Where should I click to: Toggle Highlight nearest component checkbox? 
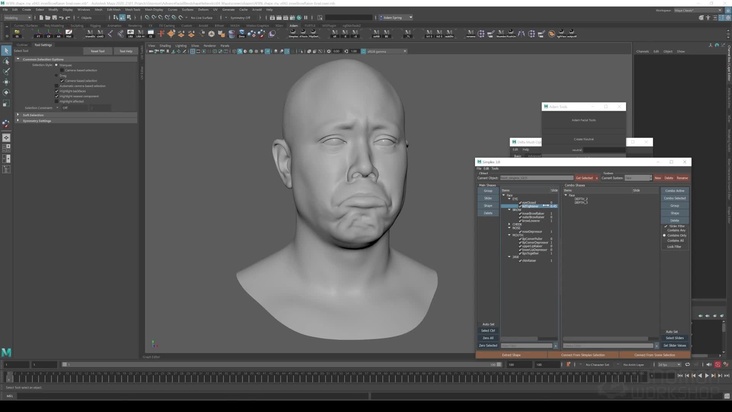[x=57, y=96]
